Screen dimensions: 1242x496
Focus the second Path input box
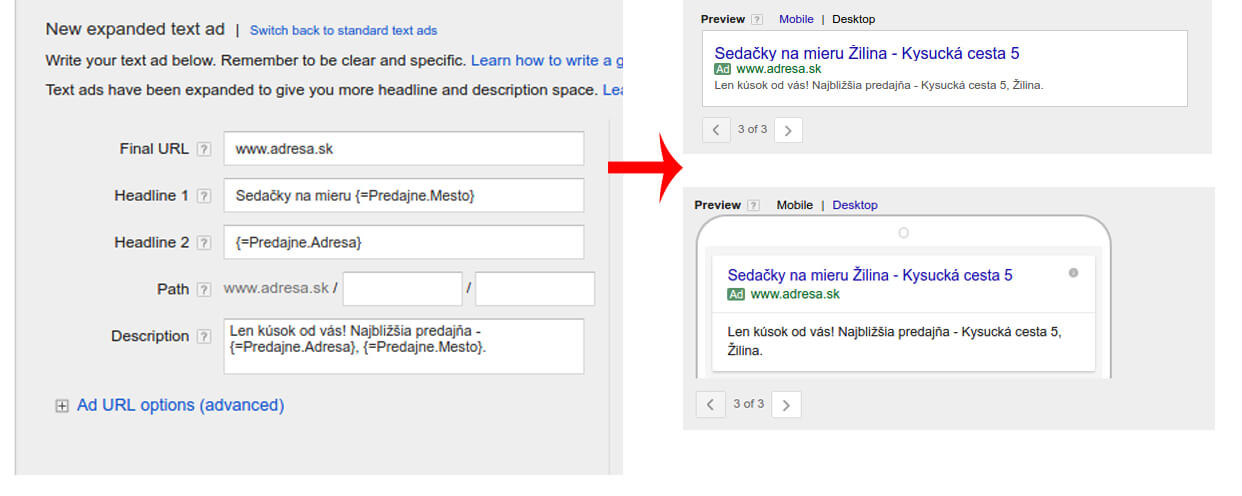[x=535, y=288]
